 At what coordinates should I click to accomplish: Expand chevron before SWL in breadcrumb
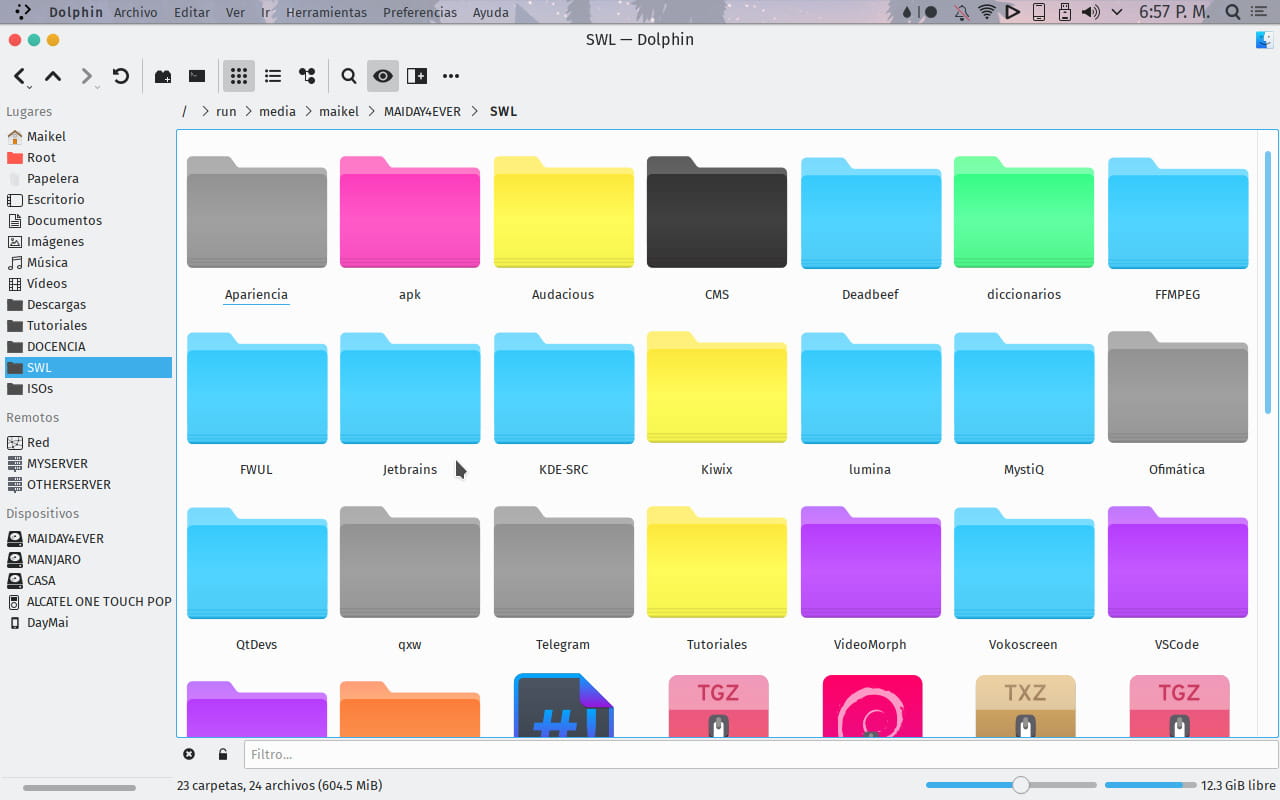[474, 112]
